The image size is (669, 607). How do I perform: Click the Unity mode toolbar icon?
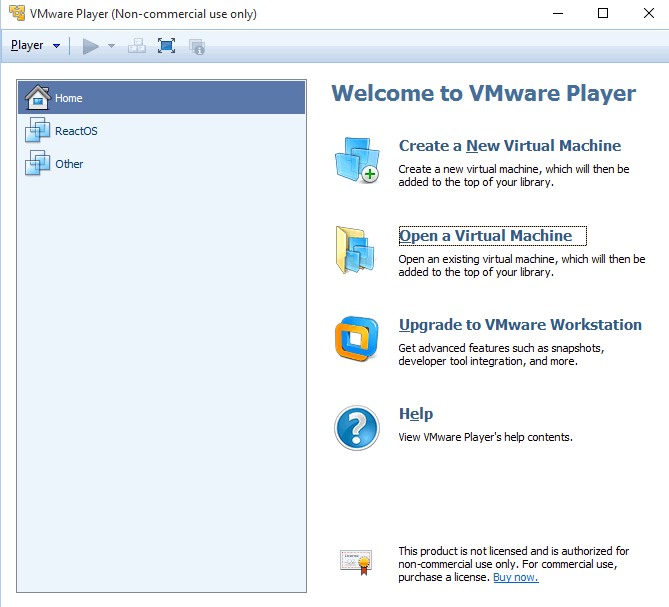197,46
